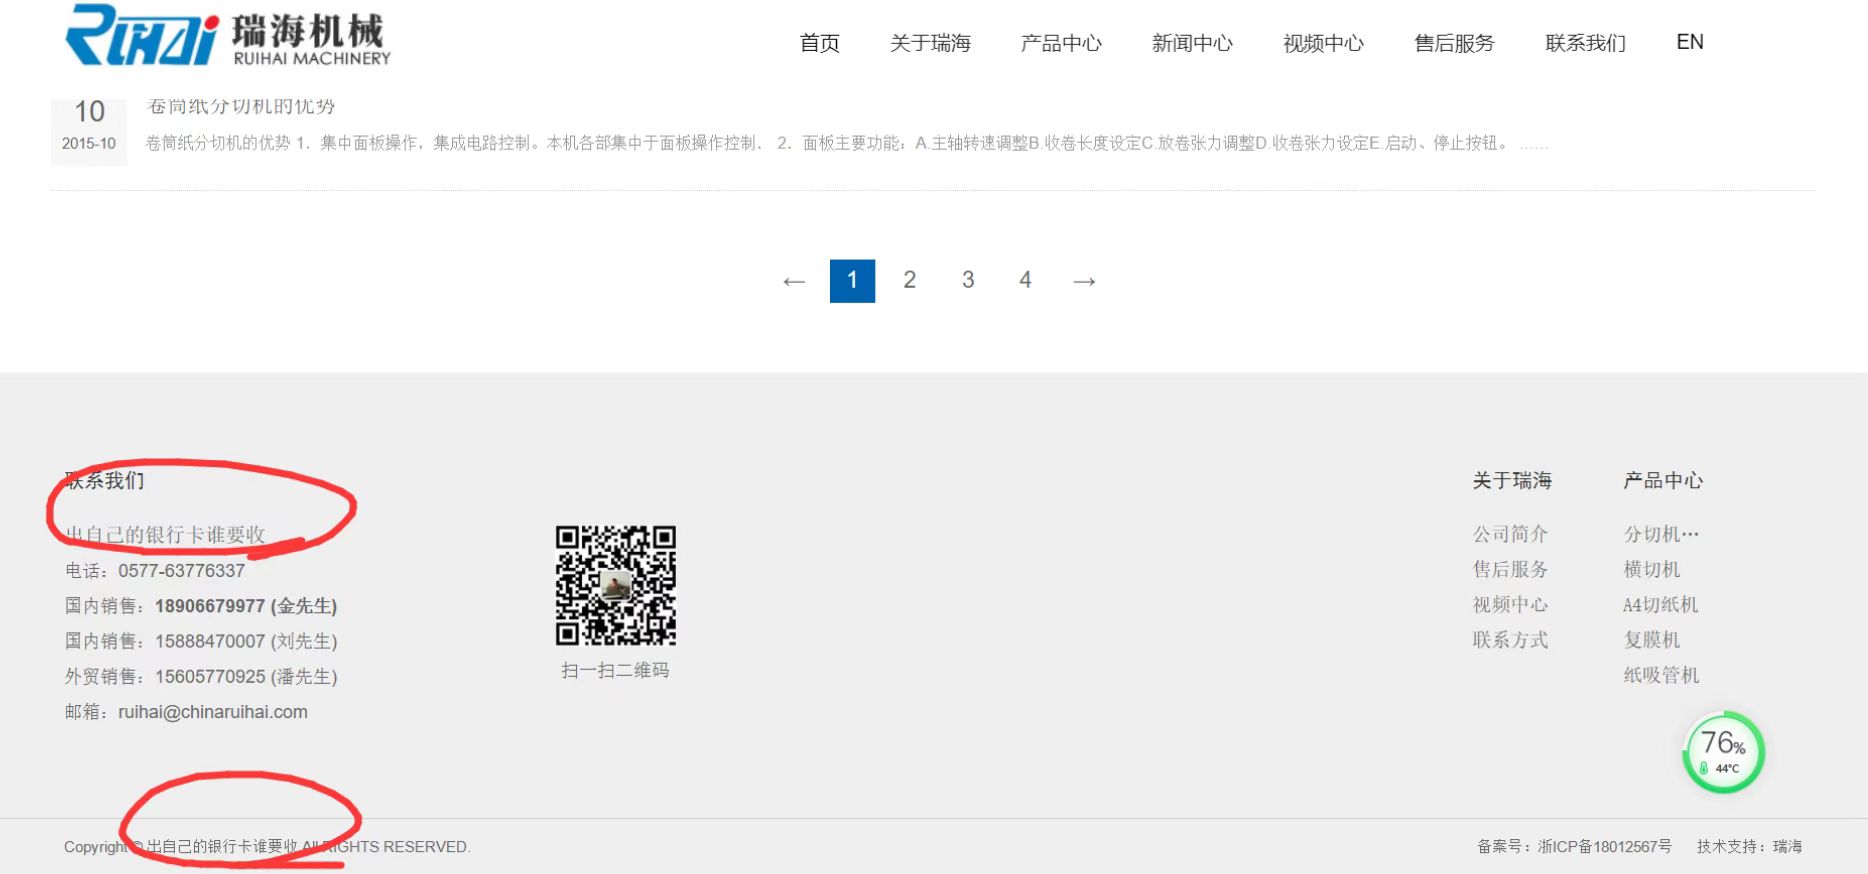Click the 浙ICP备18012567号 record link
This screenshot has height=874, width=1868.
tap(1604, 846)
